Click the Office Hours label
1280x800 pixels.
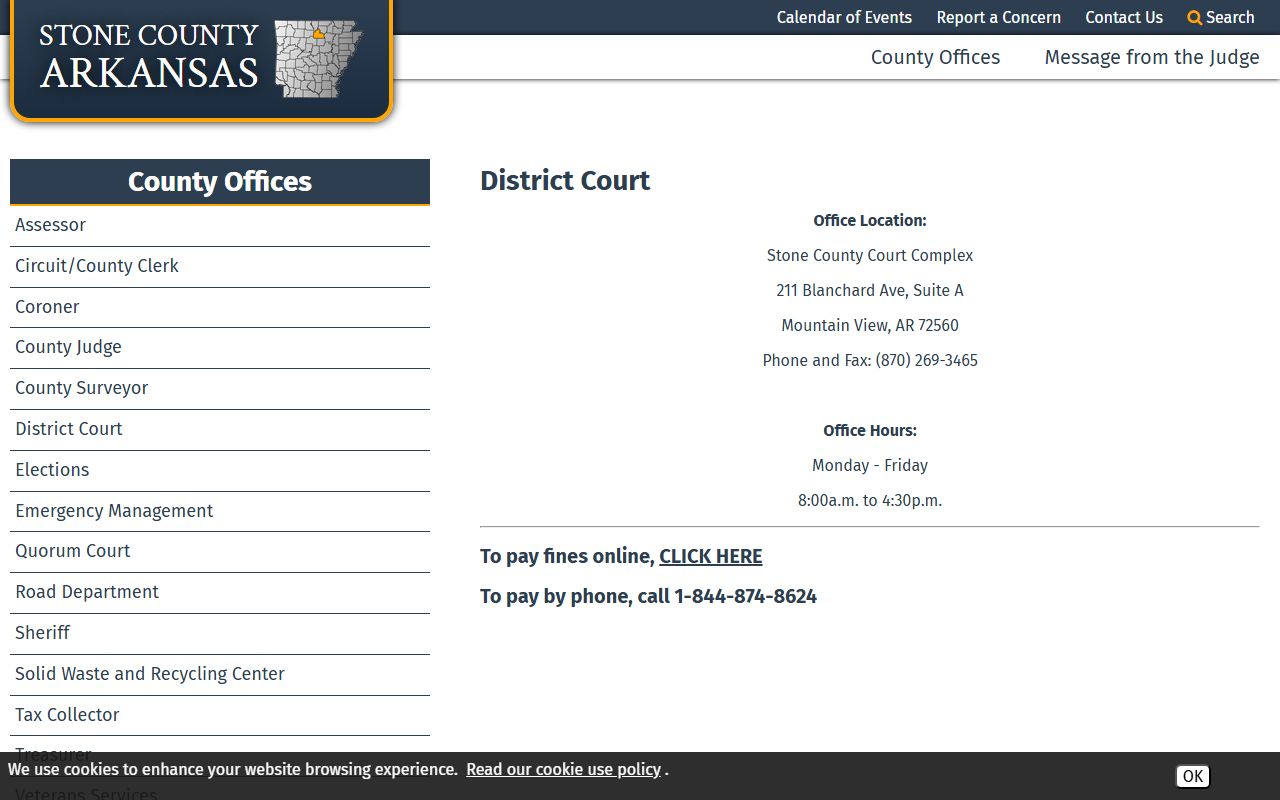(x=870, y=430)
